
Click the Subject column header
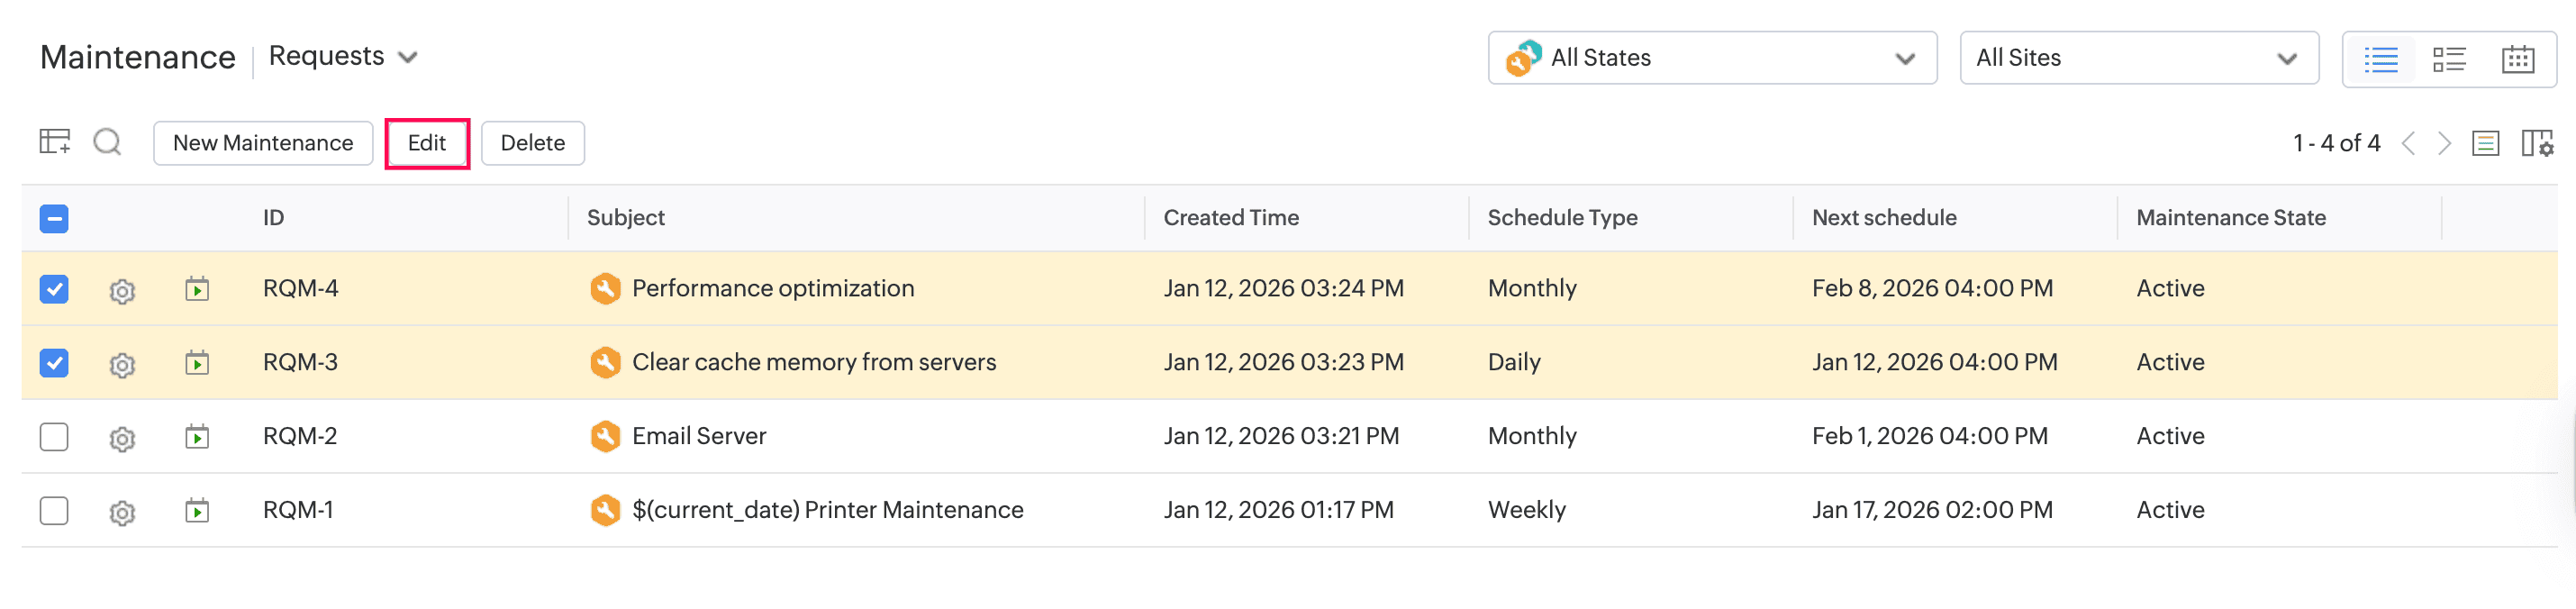click(625, 218)
